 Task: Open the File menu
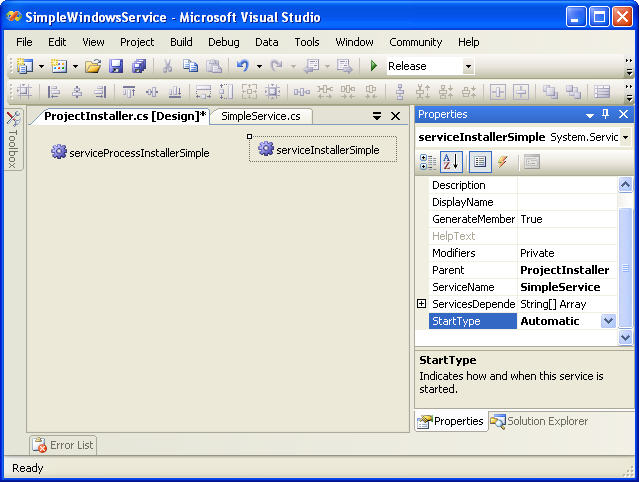24,42
